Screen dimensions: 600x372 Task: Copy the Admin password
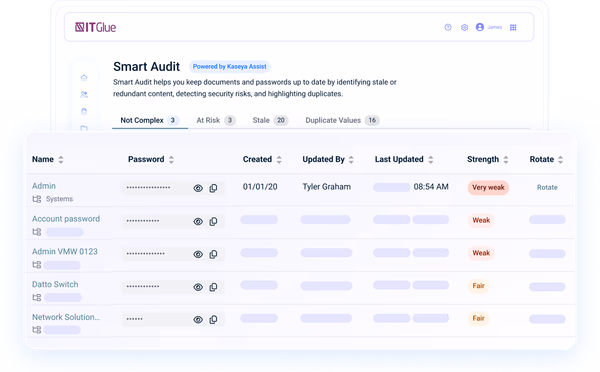tap(213, 188)
